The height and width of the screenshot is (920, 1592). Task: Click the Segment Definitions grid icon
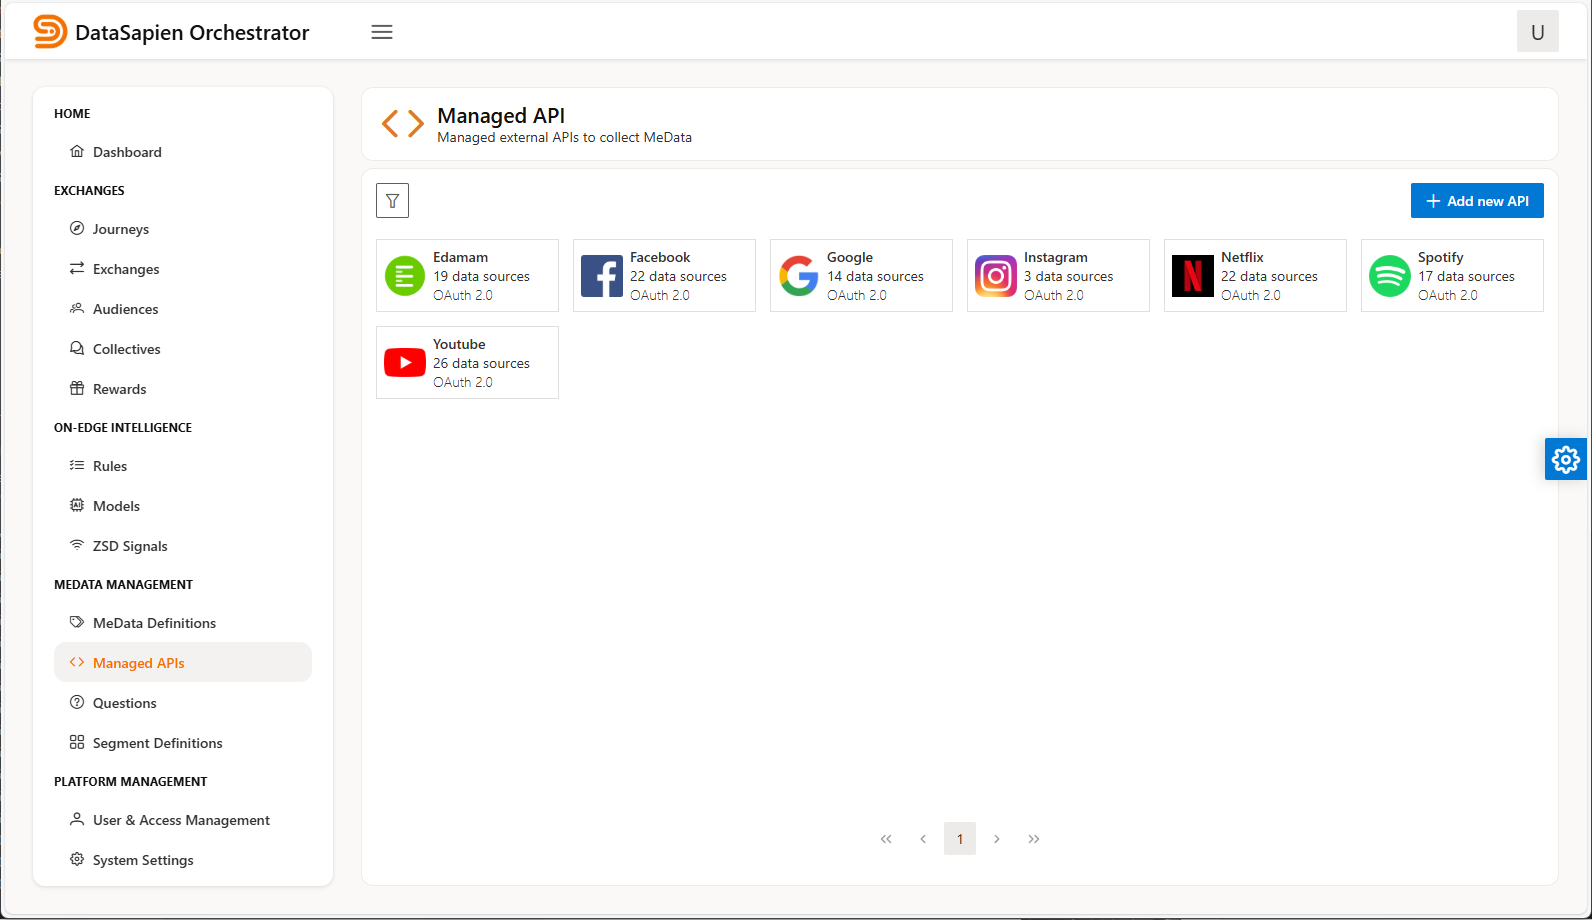point(77,742)
